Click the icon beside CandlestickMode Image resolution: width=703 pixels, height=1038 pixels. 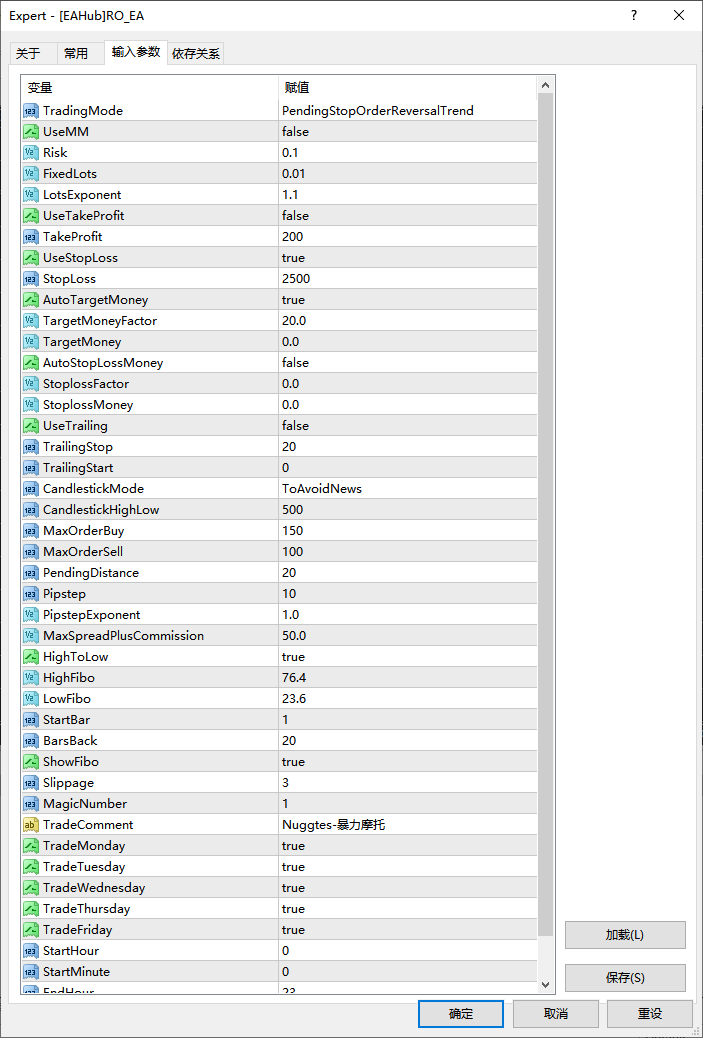(31, 489)
